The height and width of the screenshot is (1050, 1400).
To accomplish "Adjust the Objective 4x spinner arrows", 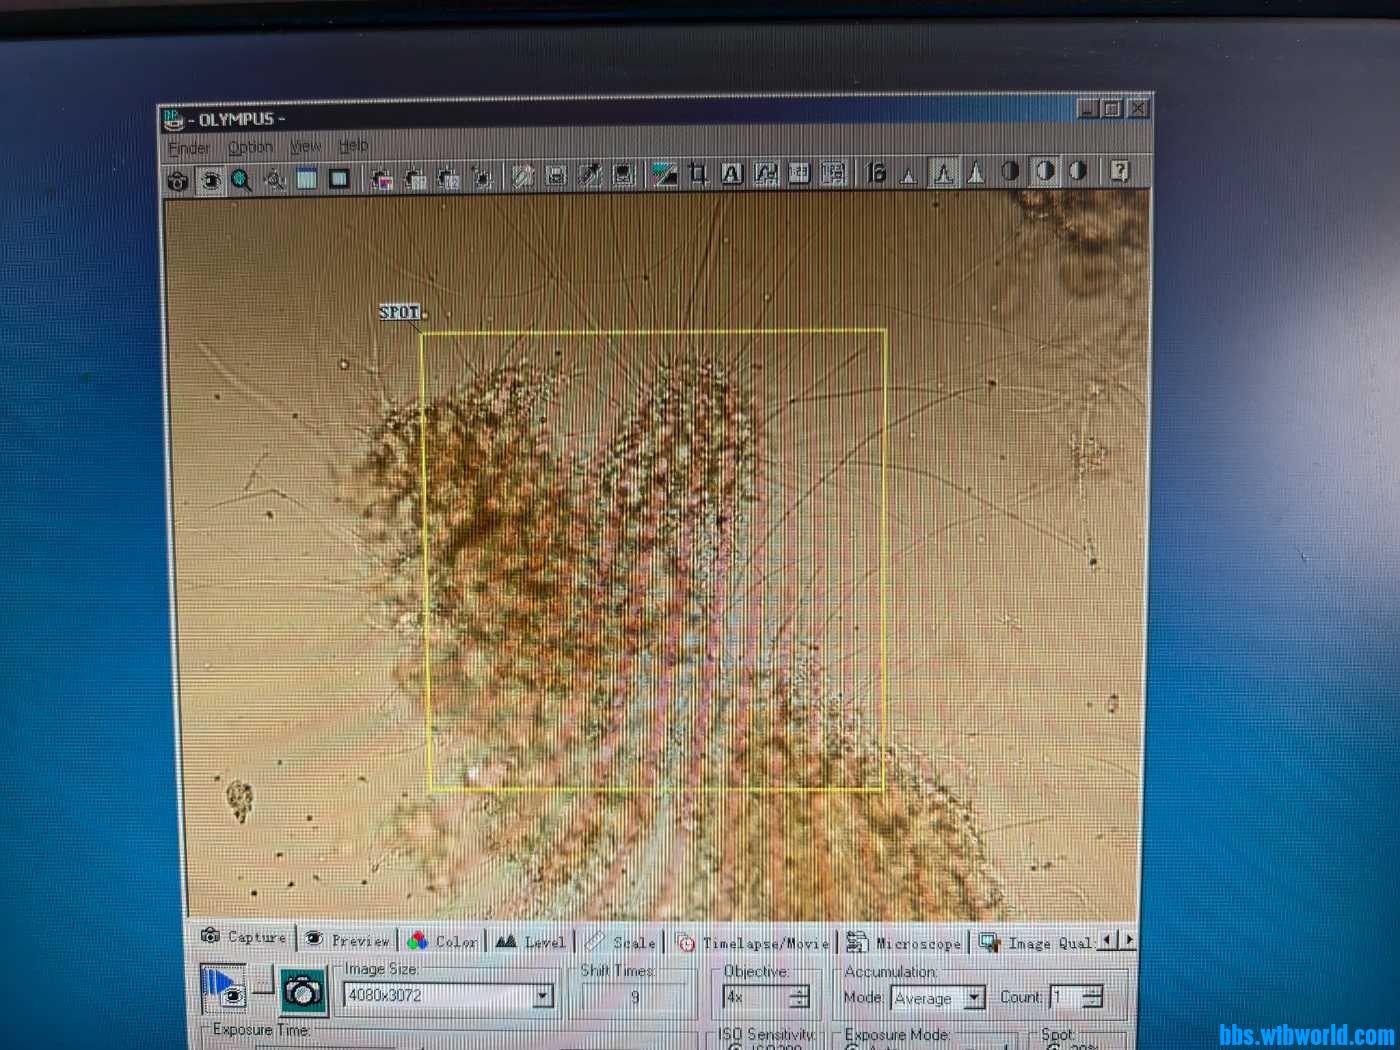I will (x=799, y=997).
